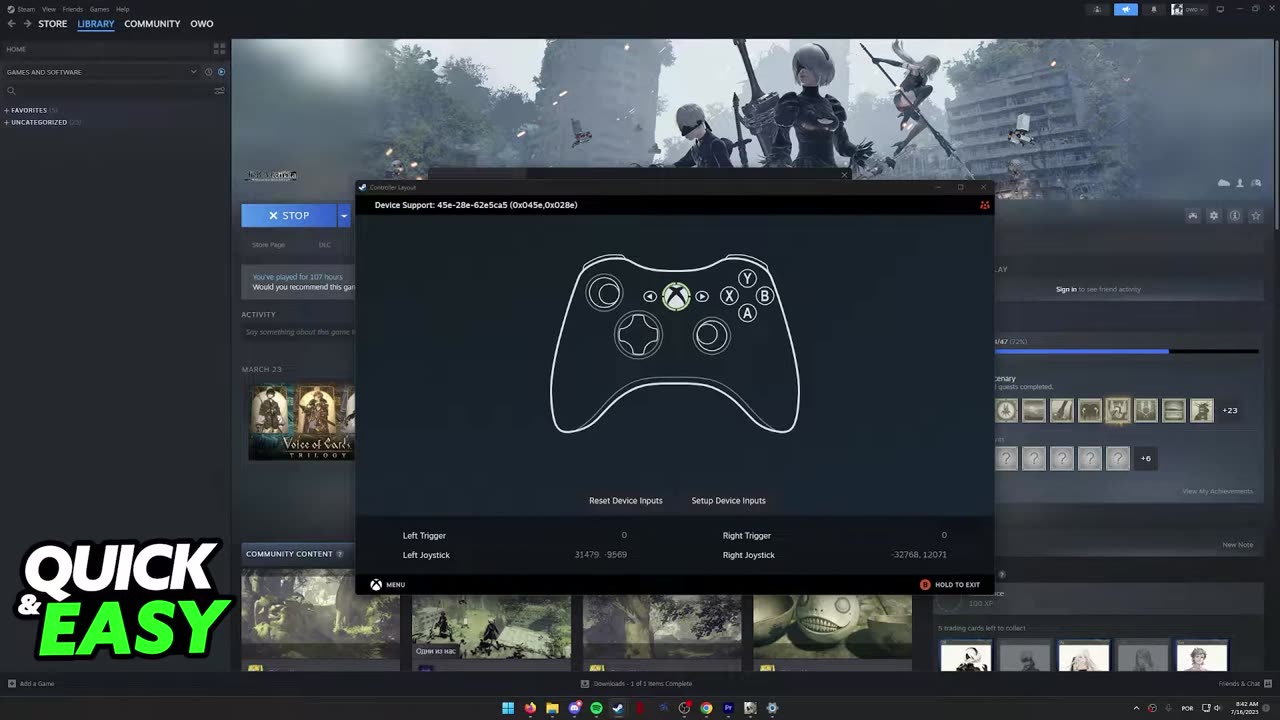Select the D-pad on controller diagram

click(x=638, y=335)
